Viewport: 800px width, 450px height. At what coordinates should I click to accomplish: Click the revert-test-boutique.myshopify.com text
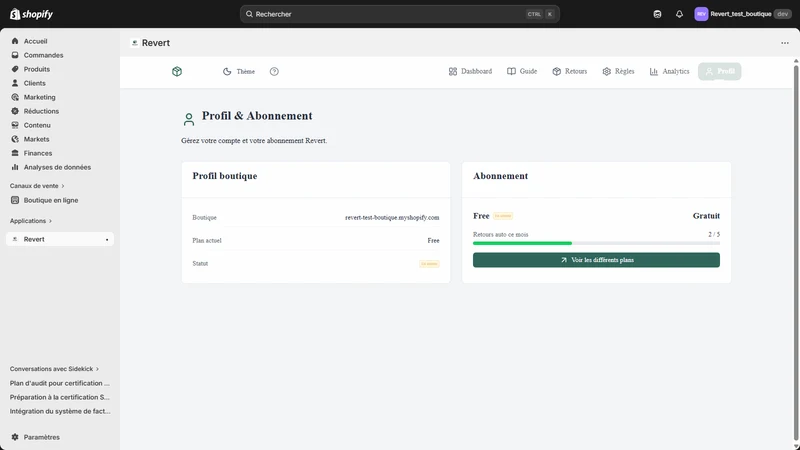pos(392,217)
